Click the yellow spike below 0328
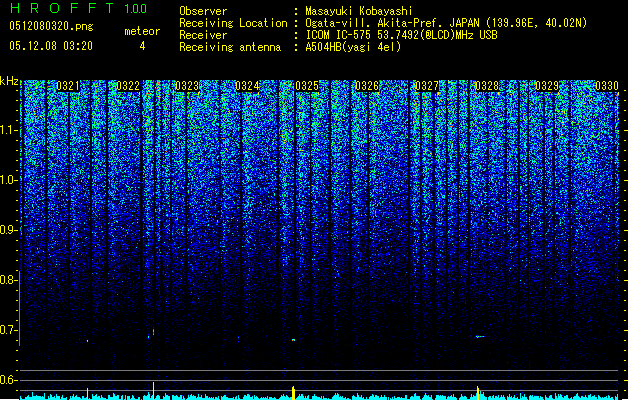Screen dimensions: 629x400 click(x=478, y=392)
